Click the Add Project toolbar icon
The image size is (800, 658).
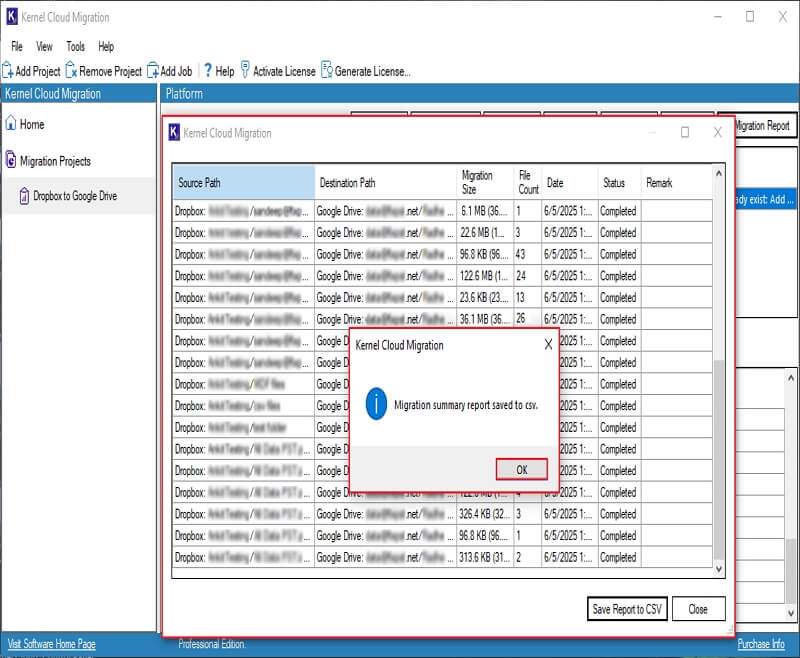(8, 71)
